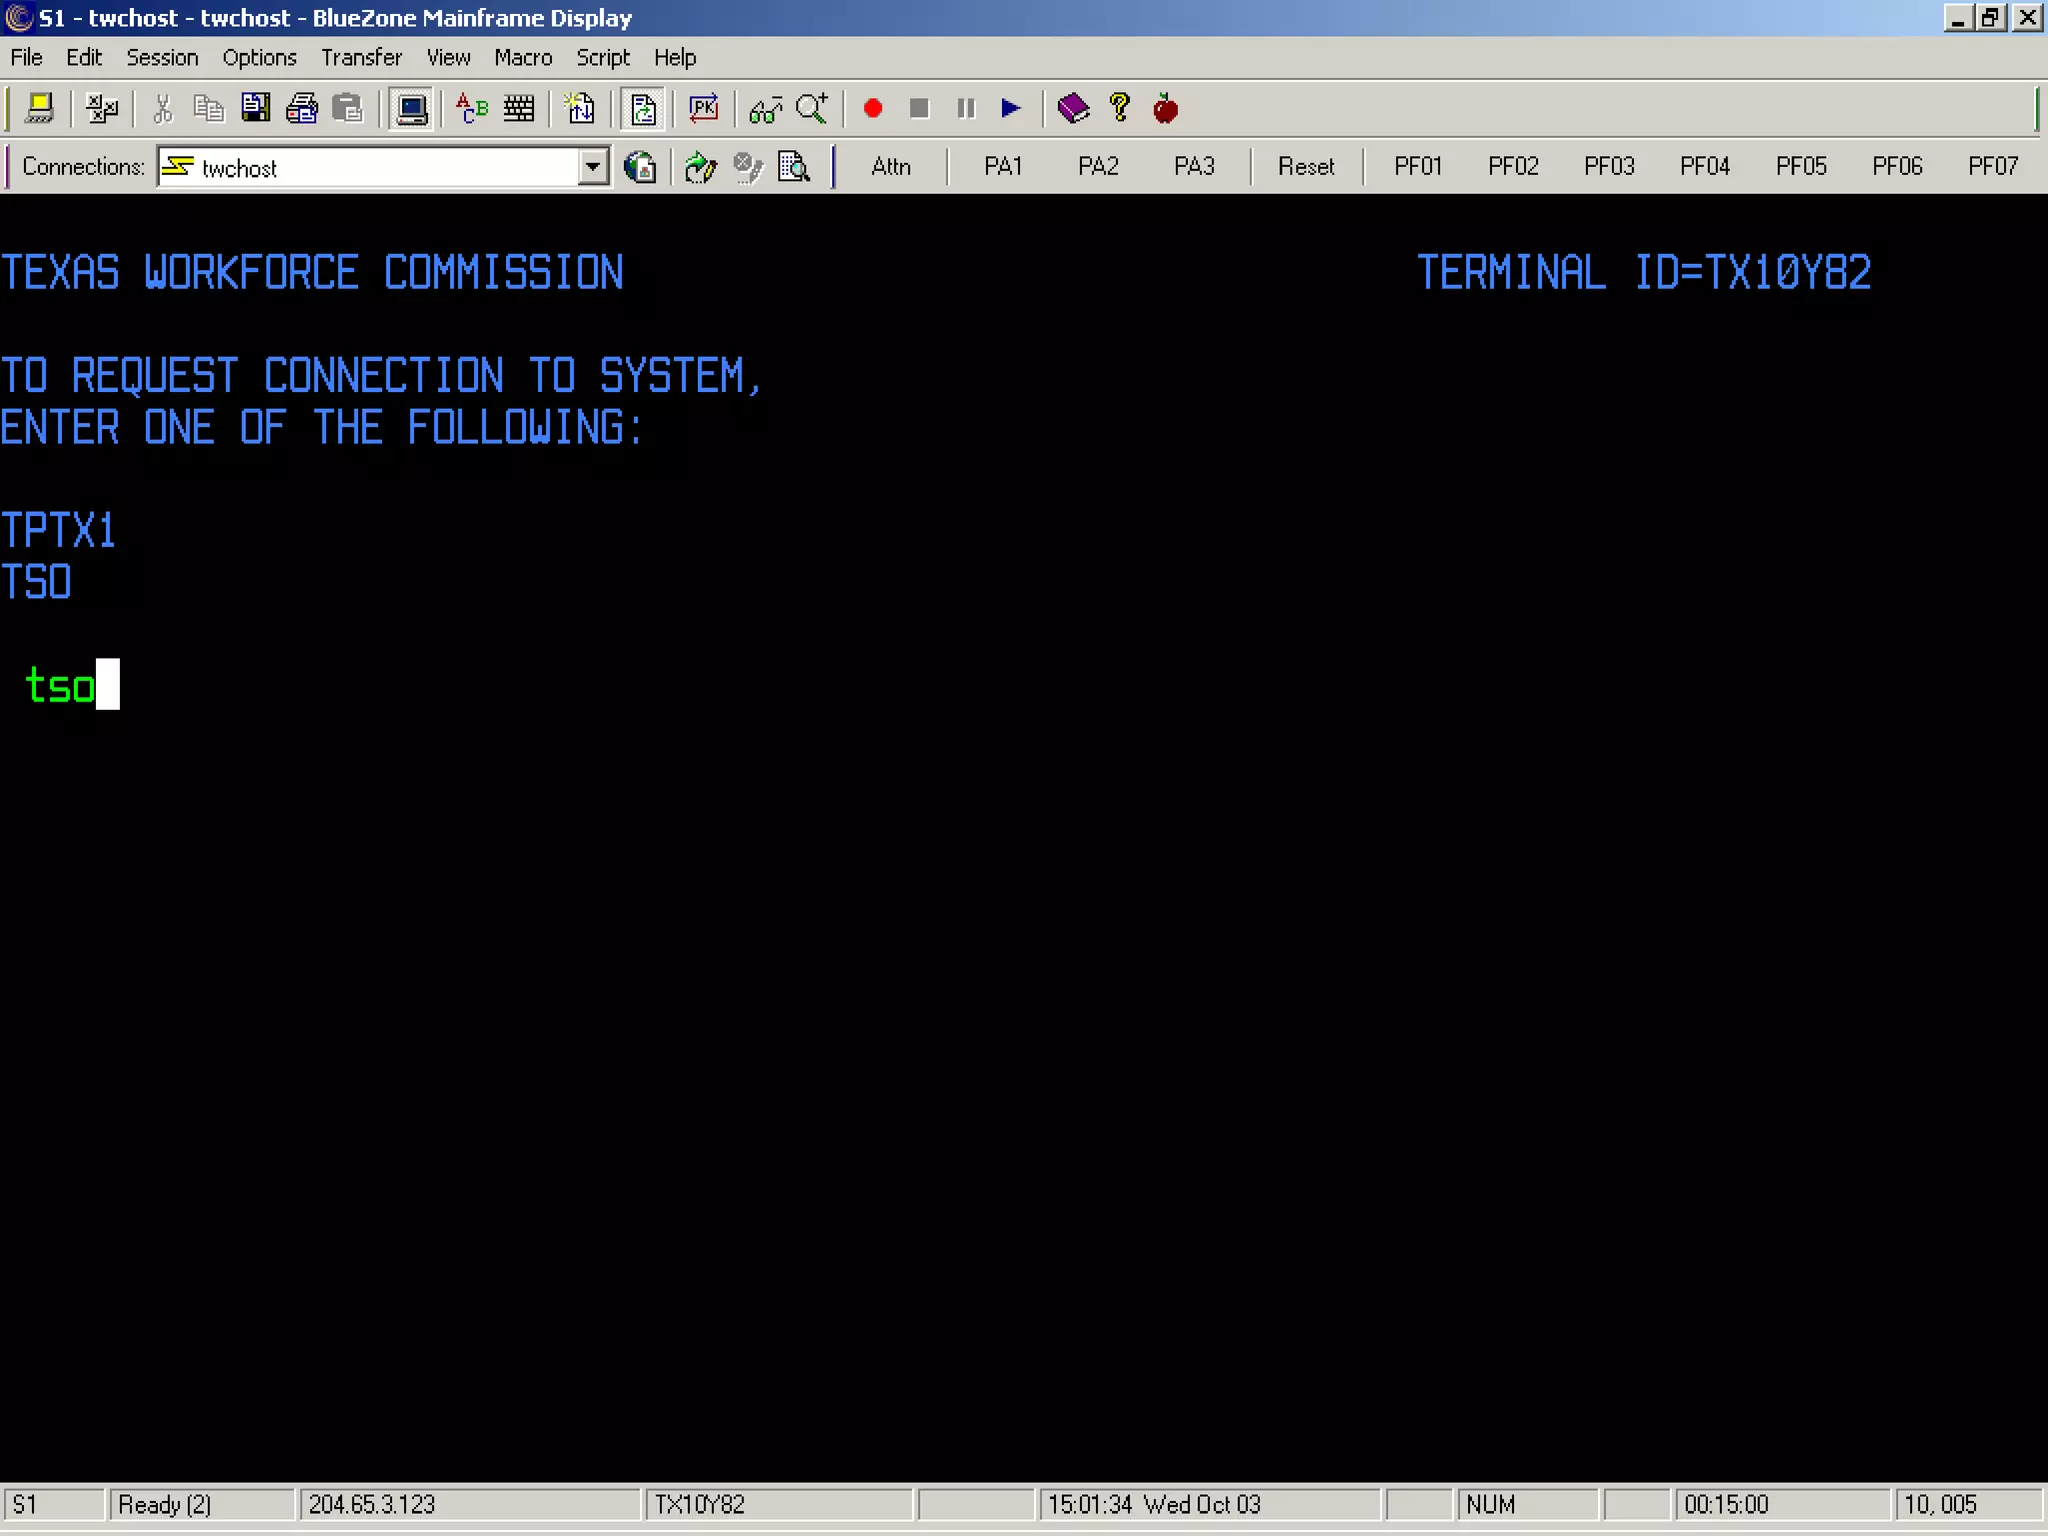Click the pause macro button
Screen dimensions: 2048x1536
click(965, 108)
